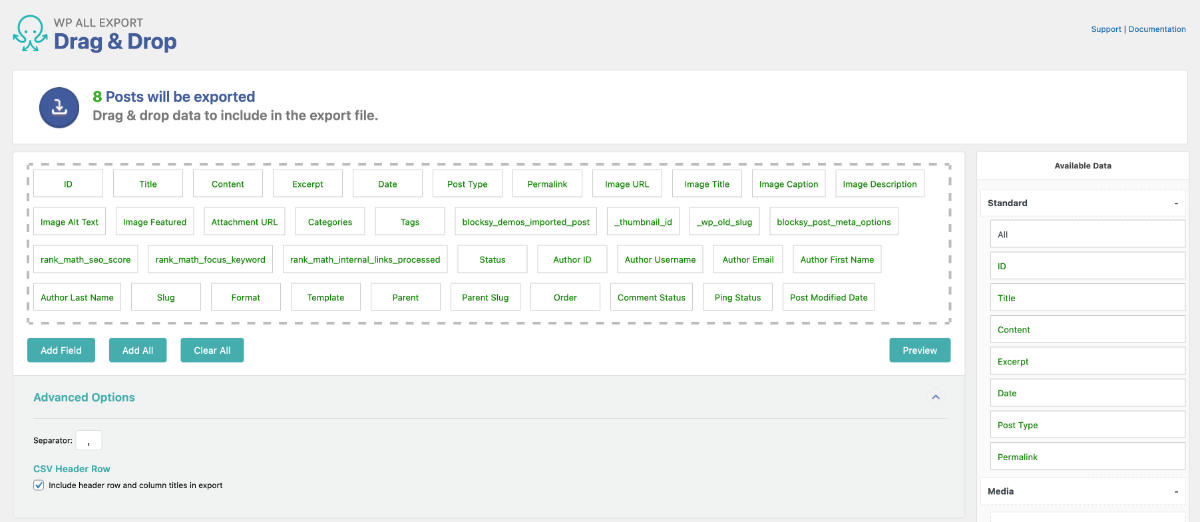The height and width of the screenshot is (522, 1200).
Task: Click the blue export download icon
Action: (59, 107)
